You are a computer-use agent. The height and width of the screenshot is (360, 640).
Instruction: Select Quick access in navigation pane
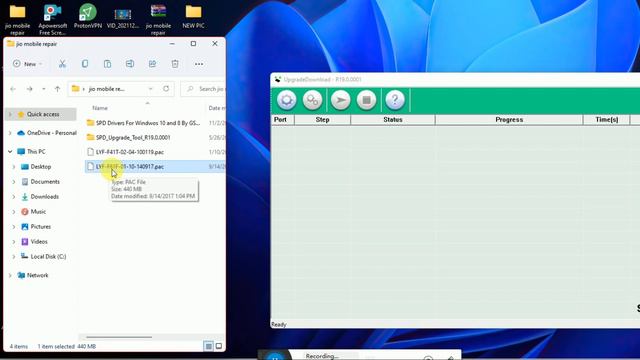pos(43,114)
